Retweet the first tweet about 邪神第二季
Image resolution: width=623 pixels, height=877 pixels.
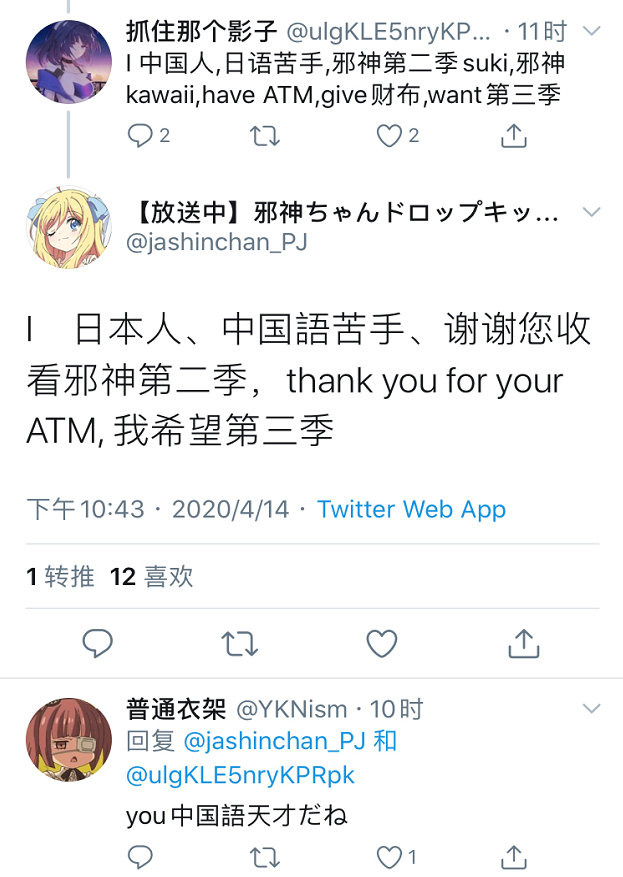click(265, 136)
